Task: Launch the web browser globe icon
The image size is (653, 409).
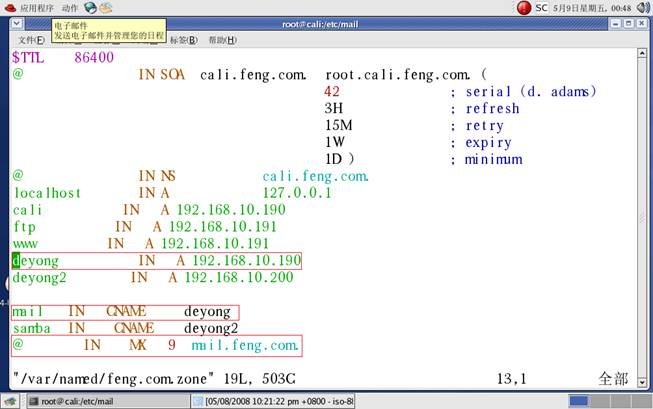Action: [x=89, y=7]
